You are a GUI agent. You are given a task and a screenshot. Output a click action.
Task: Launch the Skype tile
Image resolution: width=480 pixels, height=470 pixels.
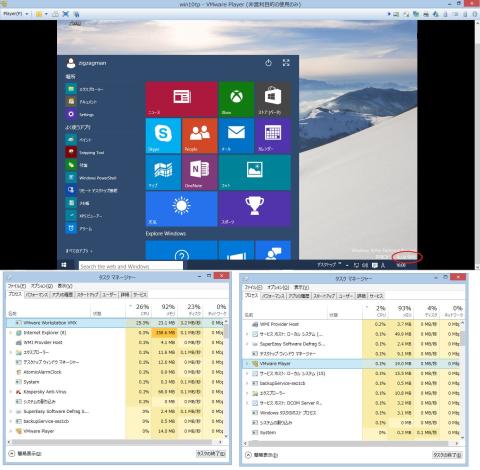tap(163, 136)
